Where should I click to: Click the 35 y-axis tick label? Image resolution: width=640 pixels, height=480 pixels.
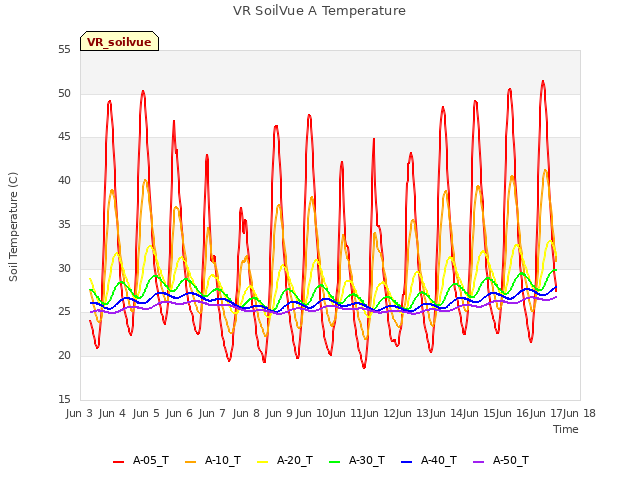click(x=64, y=224)
